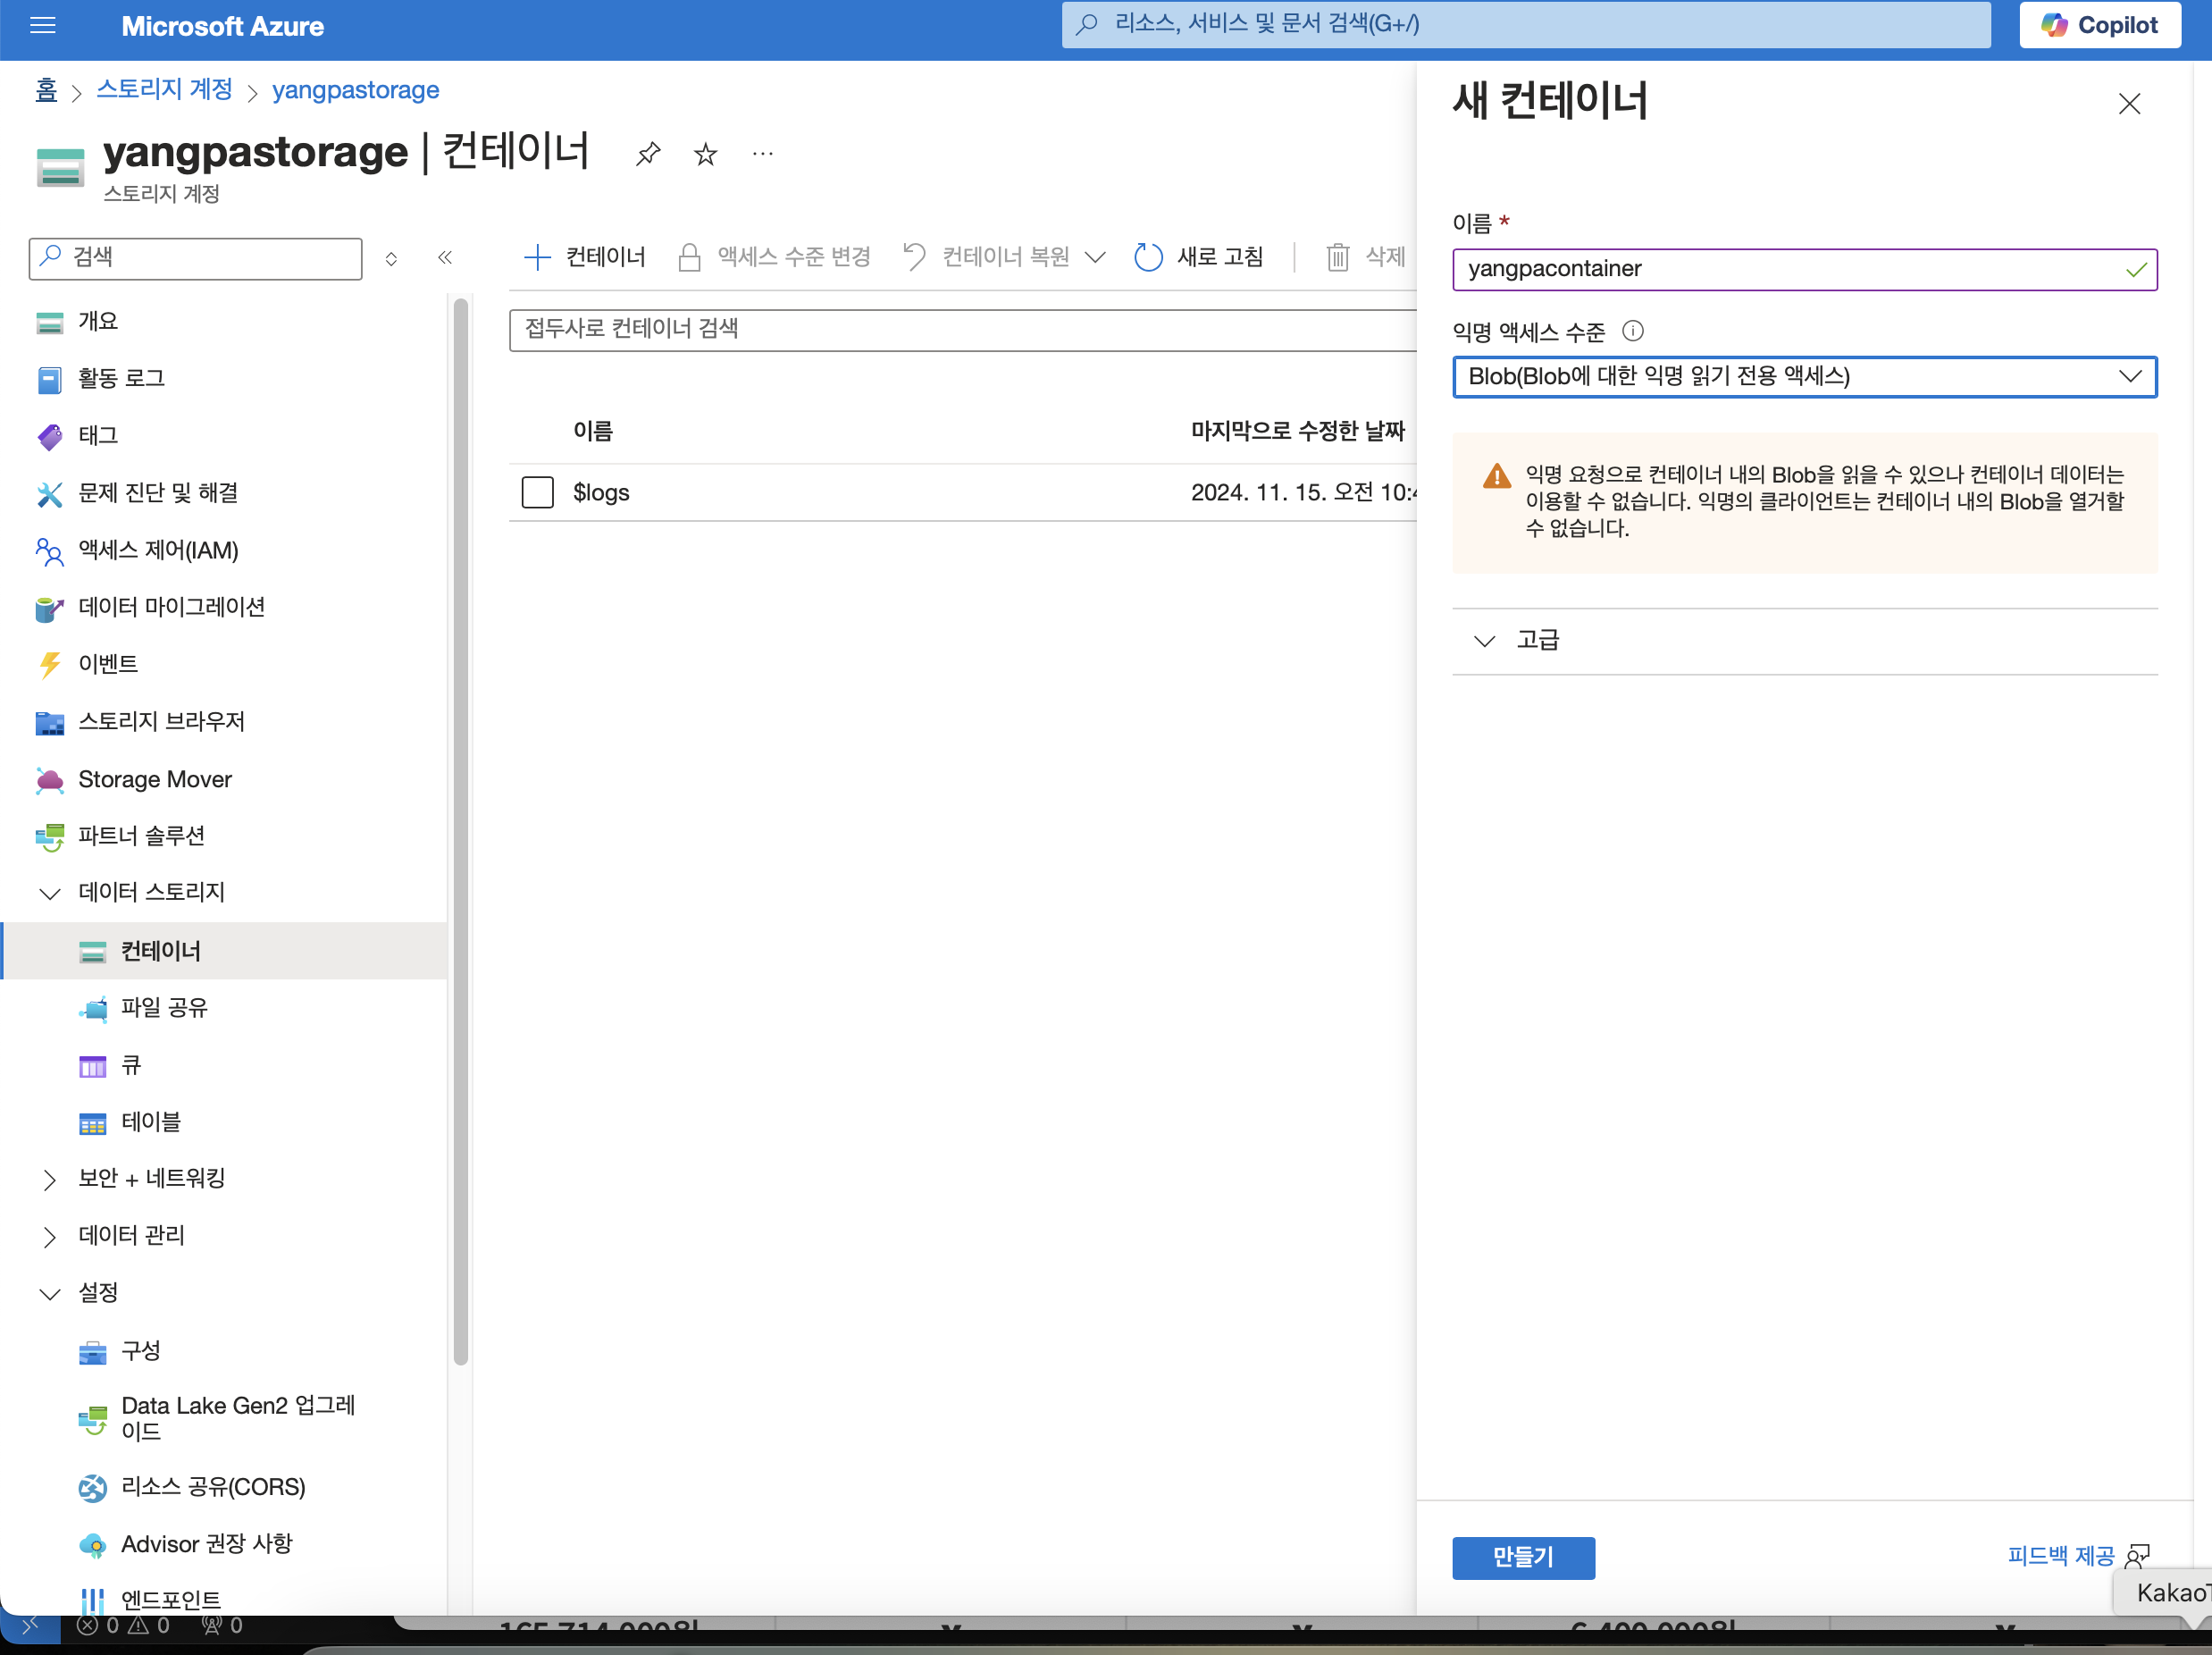Click the sidebar vertical scrollbar
2212x1655 pixels.
[x=460, y=830]
